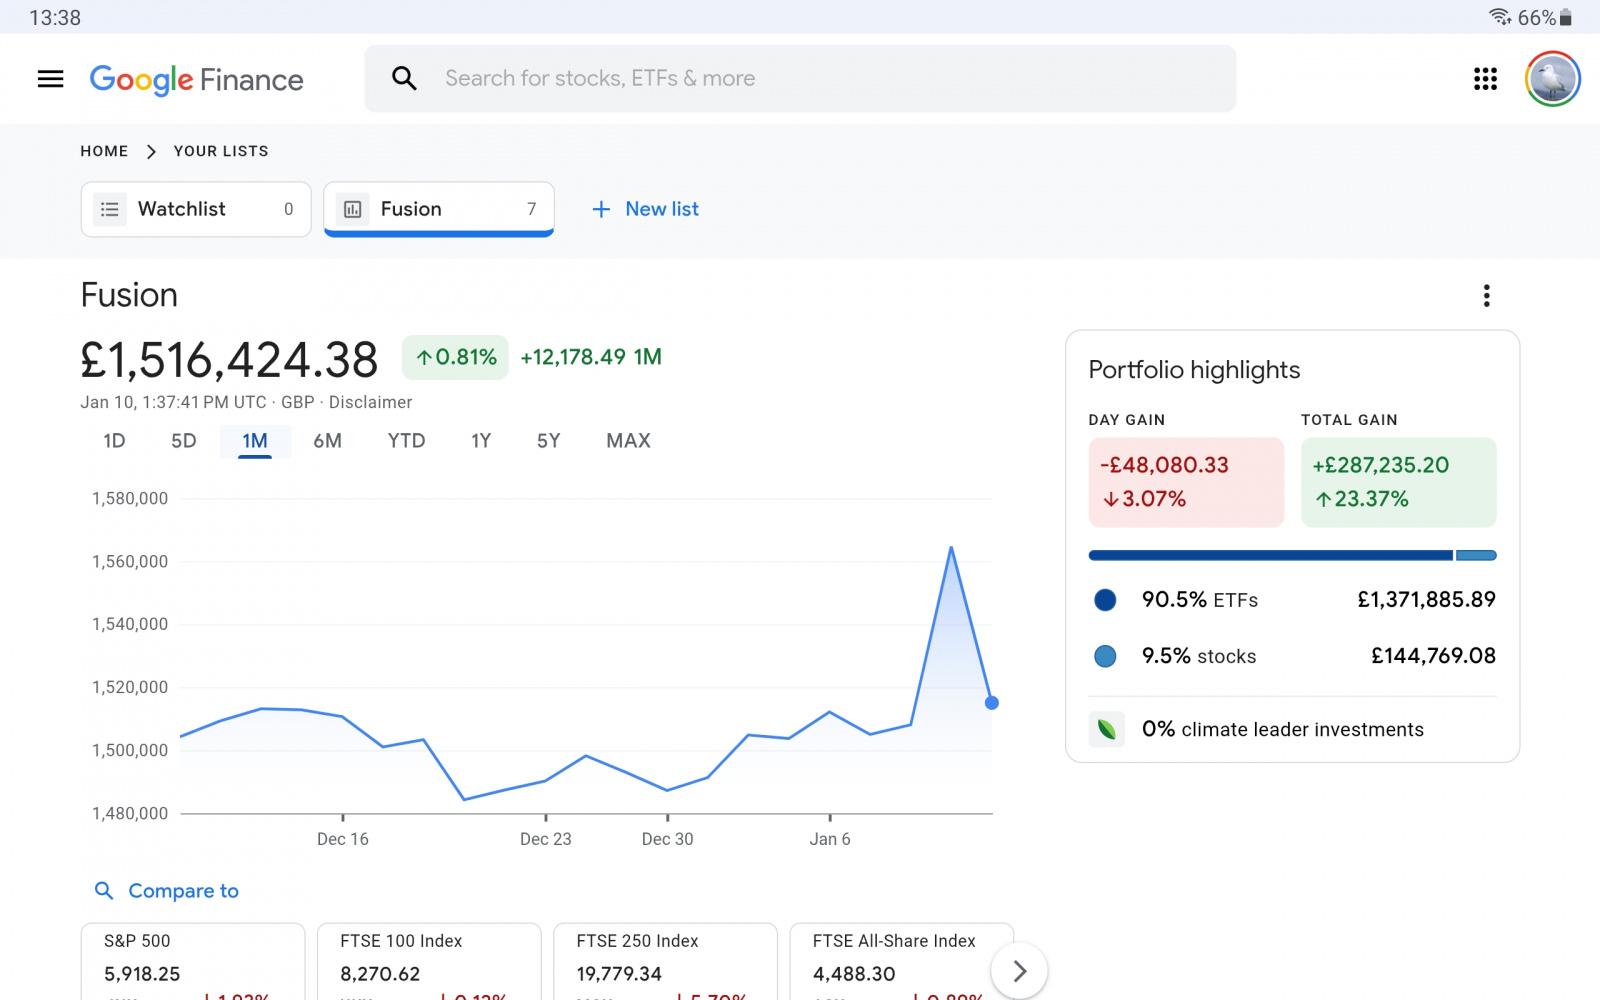1600x1000 pixels.
Task: Create a New list
Action: coord(645,209)
